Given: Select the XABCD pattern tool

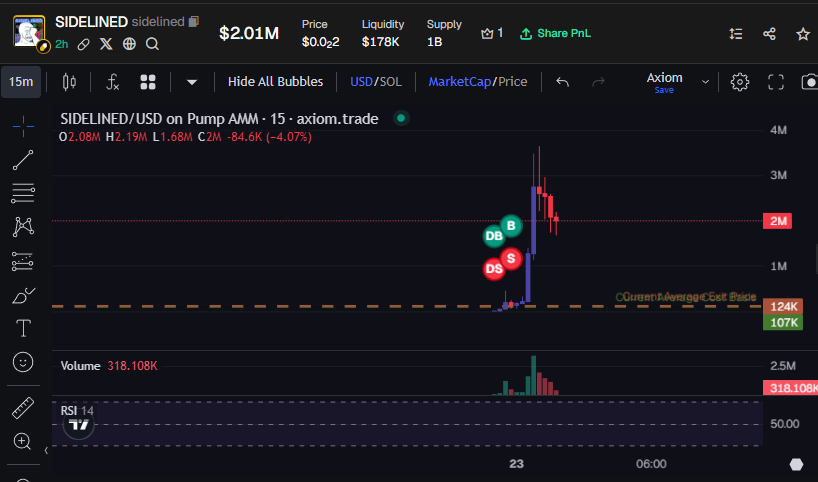Looking at the screenshot, I should (x=23, y=227).
